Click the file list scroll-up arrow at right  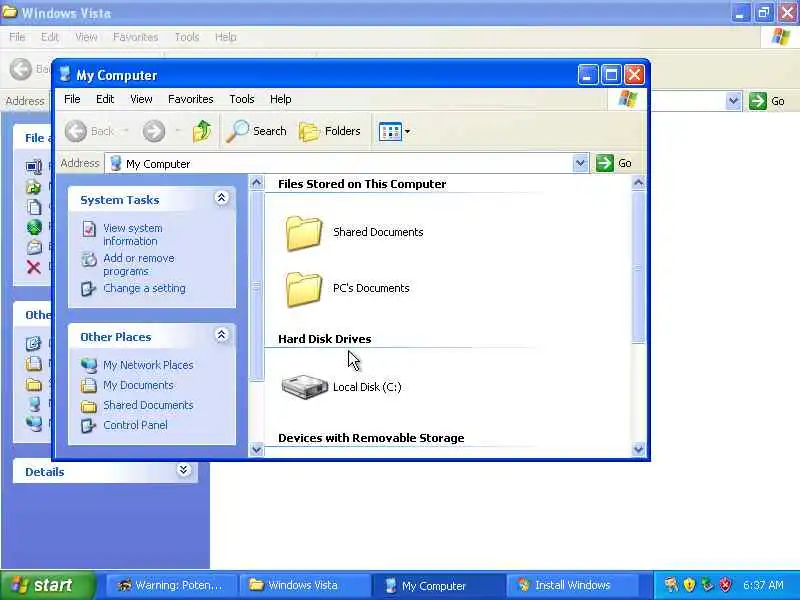coord(638,182)
